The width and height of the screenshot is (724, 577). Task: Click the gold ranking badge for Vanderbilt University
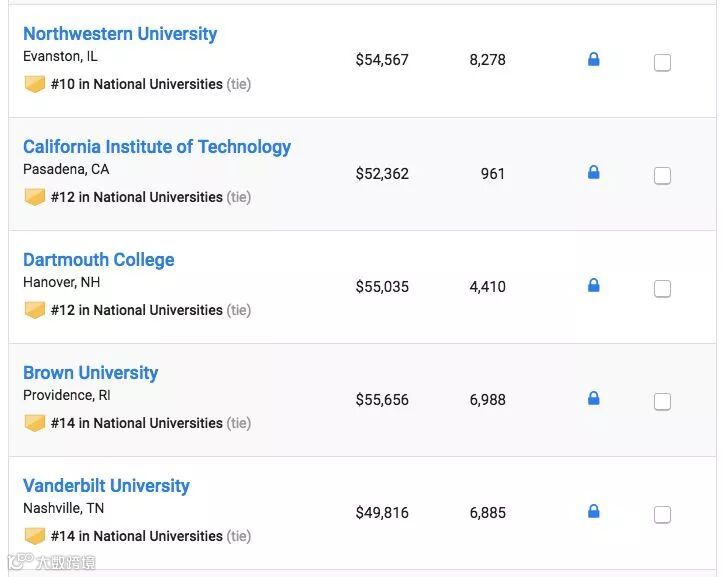point(35,536)
